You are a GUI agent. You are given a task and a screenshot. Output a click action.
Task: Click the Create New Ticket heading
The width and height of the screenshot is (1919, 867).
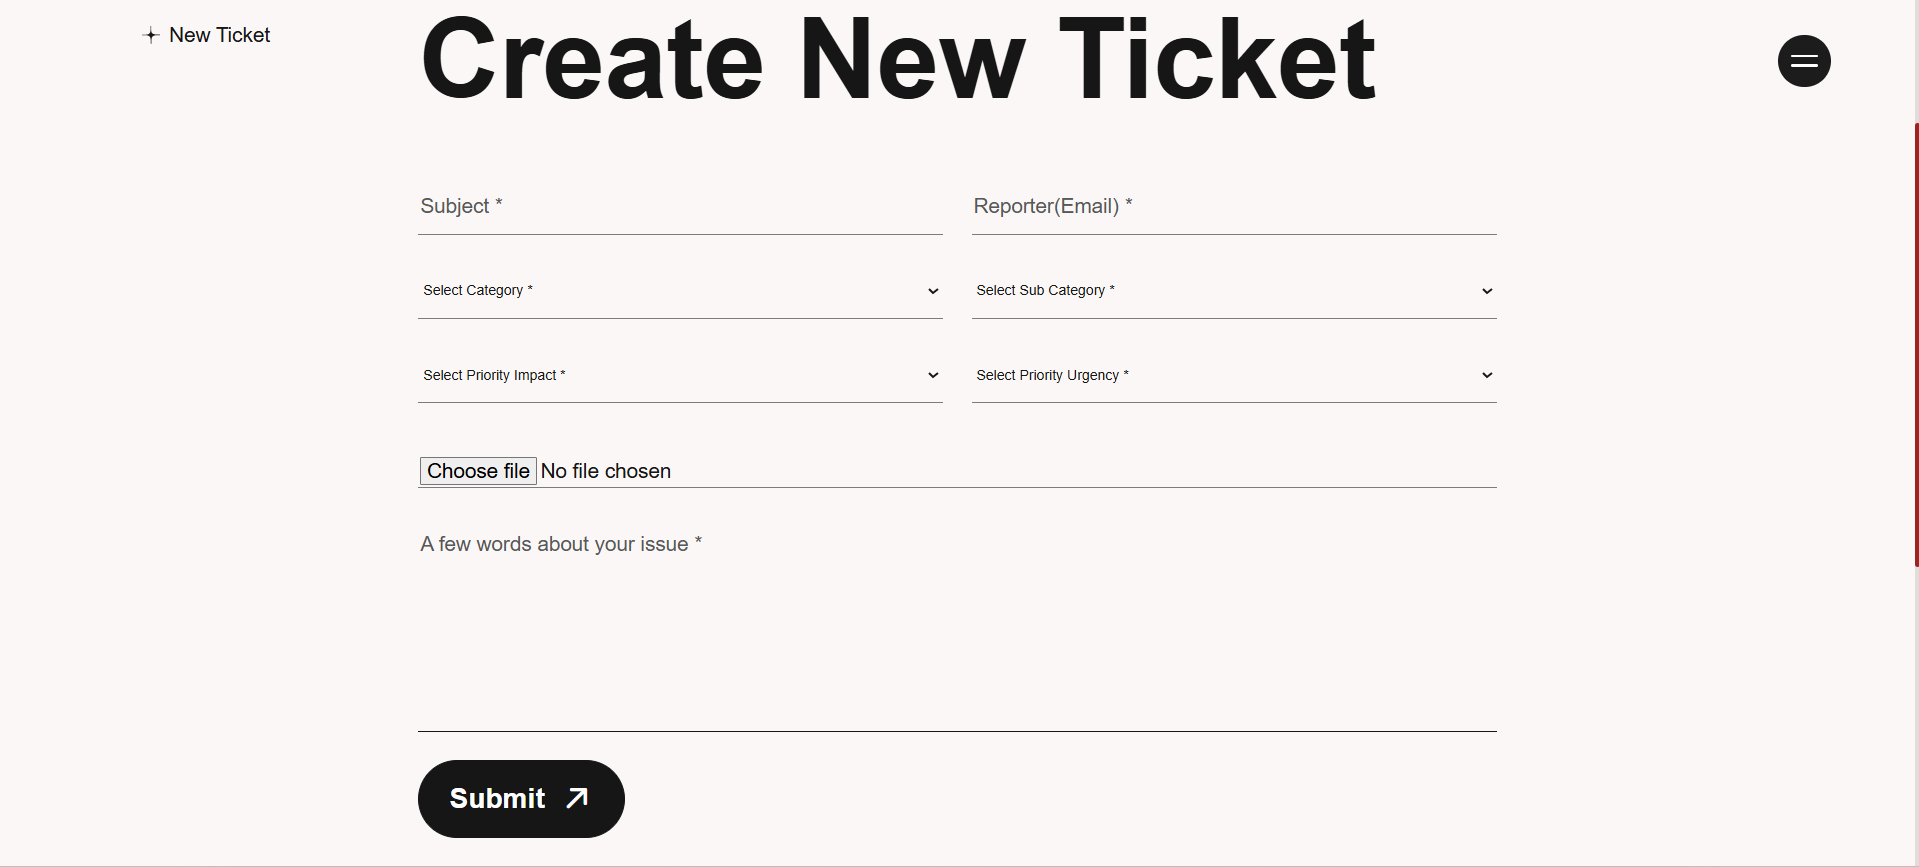[898, 60]
